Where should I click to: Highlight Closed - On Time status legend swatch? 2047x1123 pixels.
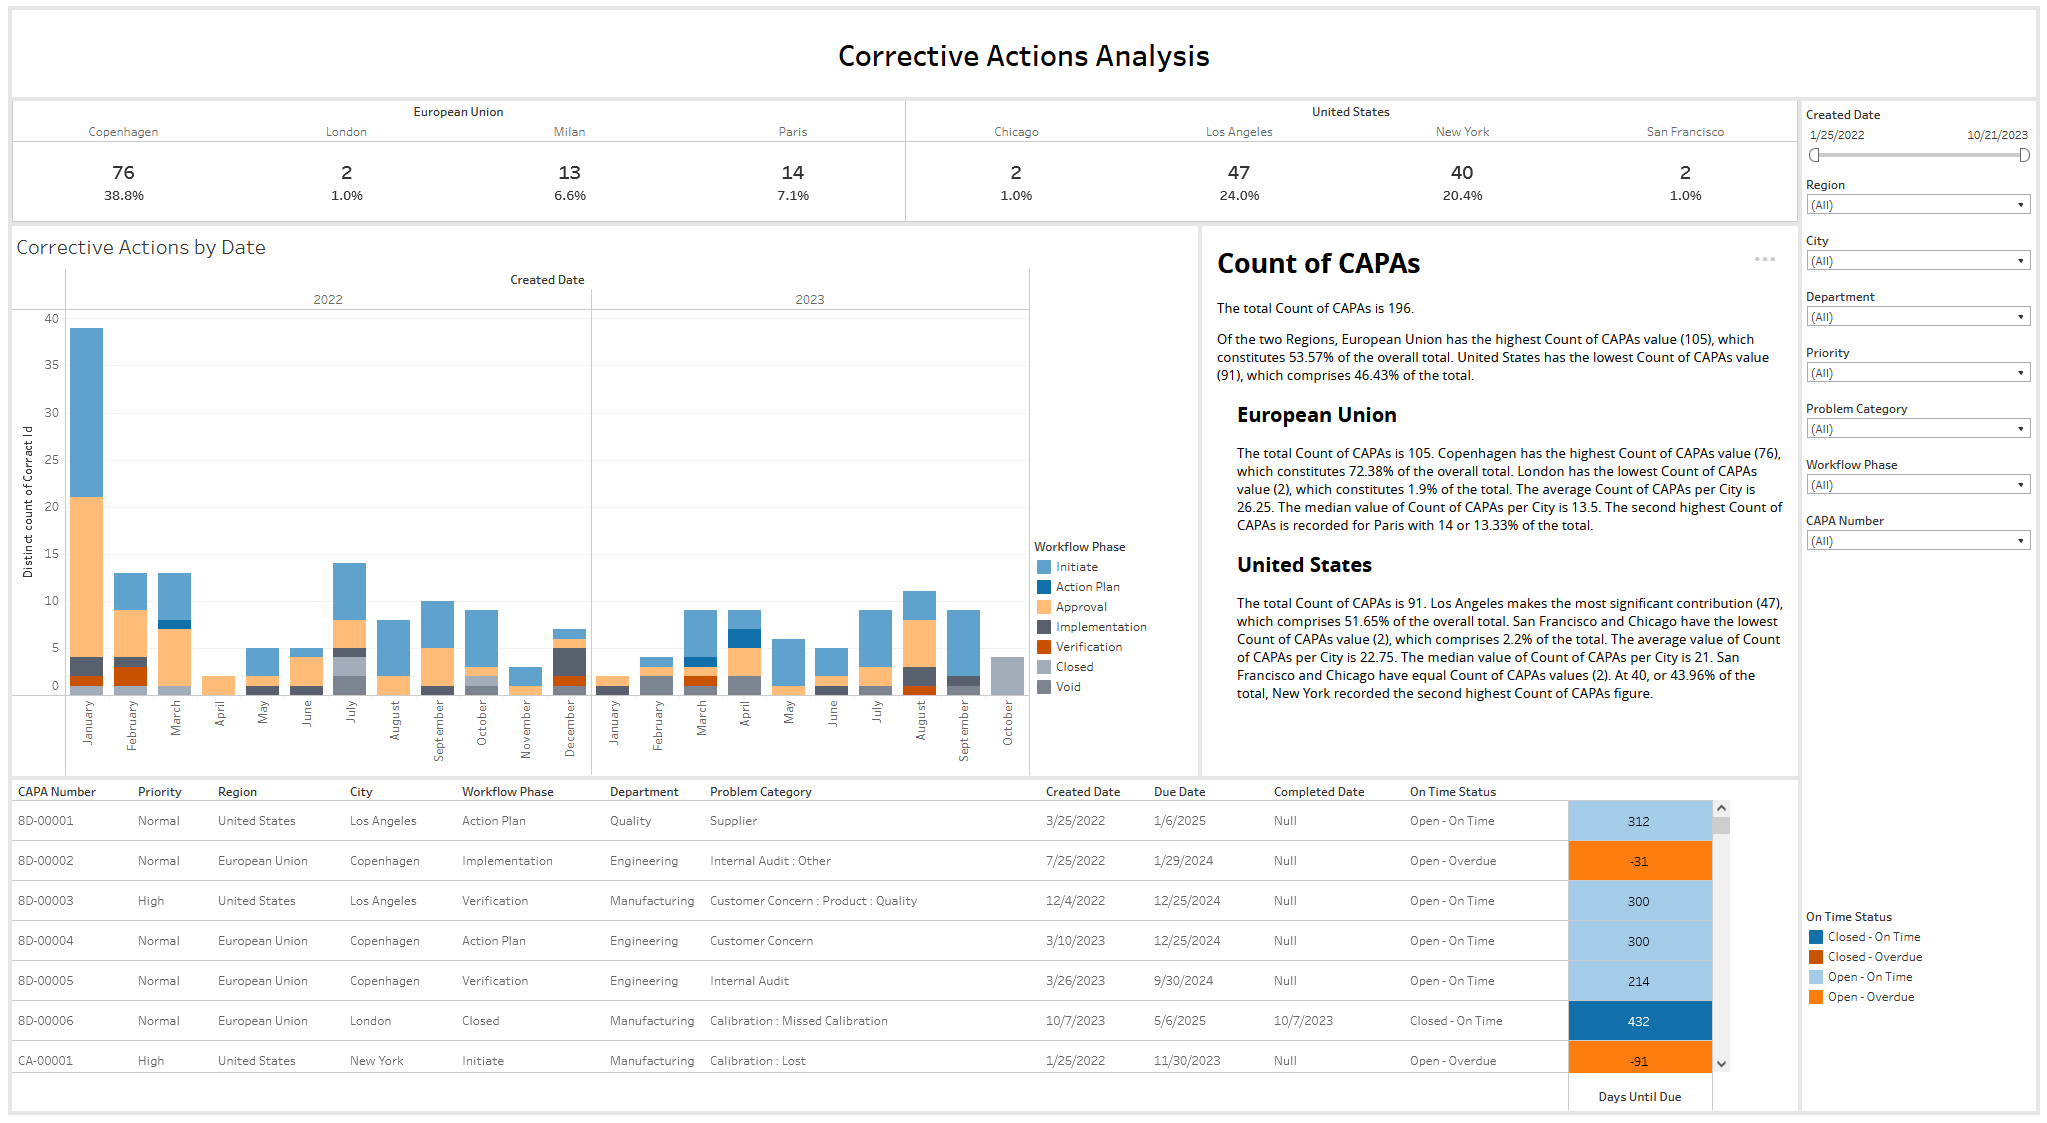pos(1816,937)
